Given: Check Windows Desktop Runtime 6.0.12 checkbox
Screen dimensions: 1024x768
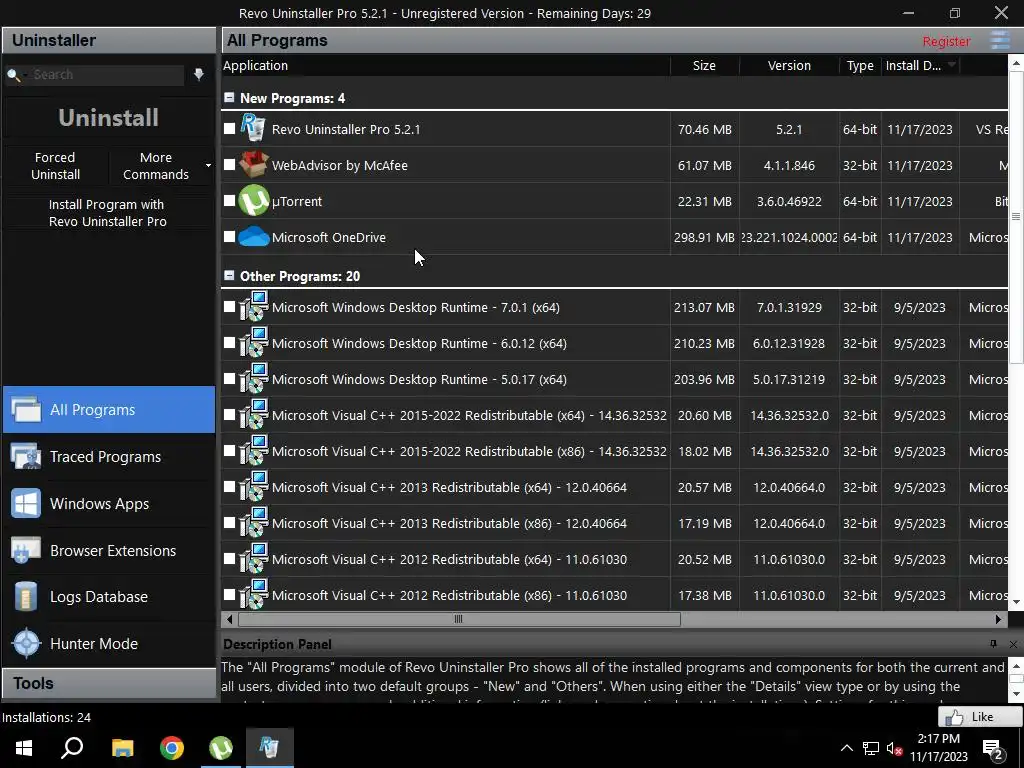Looking at the screenshot, I should [229, 342].
